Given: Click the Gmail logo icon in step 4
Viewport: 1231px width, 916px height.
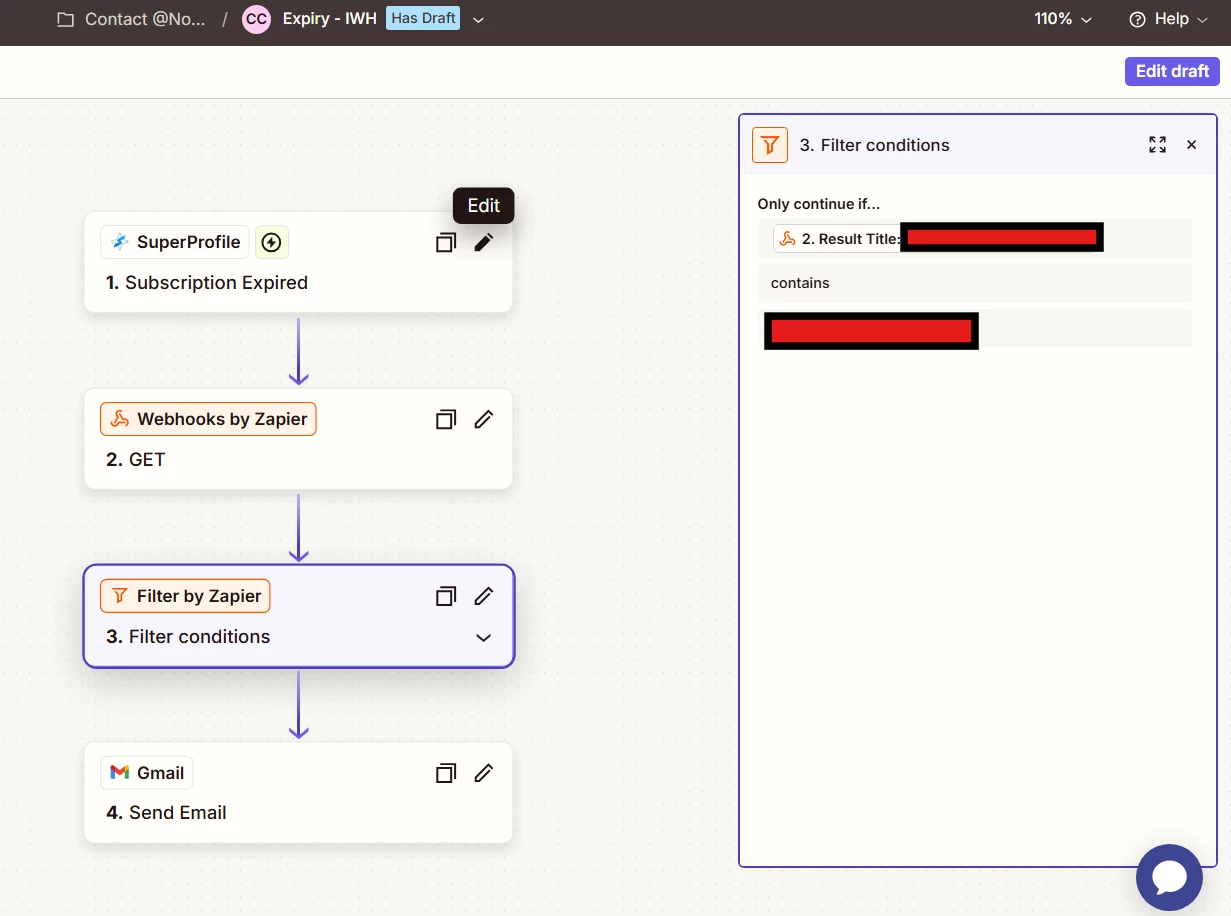Looking at the screenshot, I should click(x=120, y=773).
